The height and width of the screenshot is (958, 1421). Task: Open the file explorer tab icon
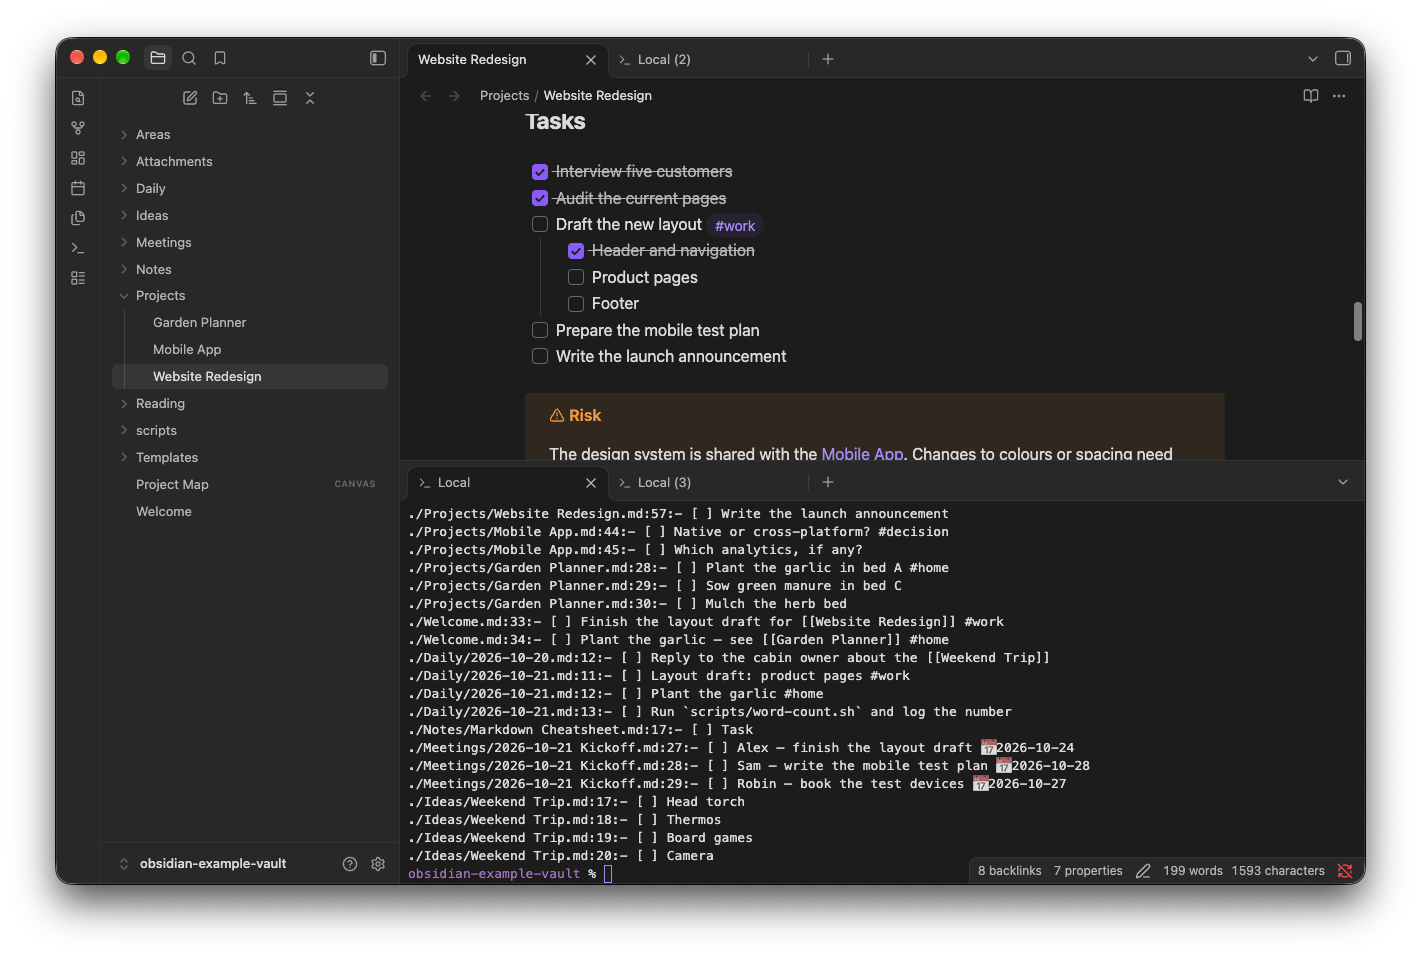[x=158, y=58]
